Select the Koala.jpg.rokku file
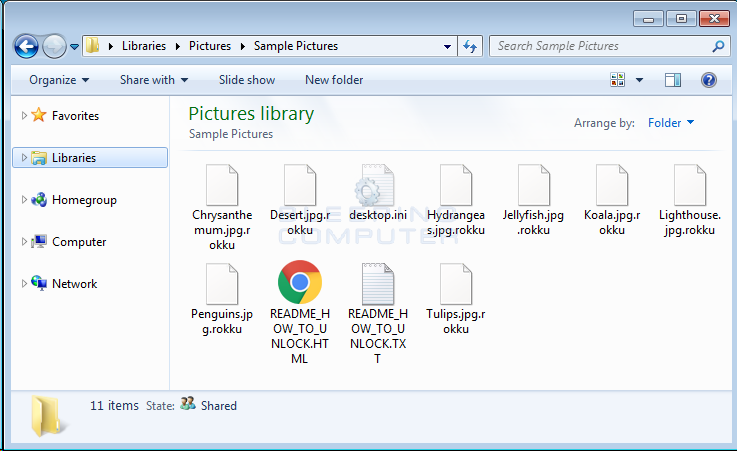 pos(612,200)
